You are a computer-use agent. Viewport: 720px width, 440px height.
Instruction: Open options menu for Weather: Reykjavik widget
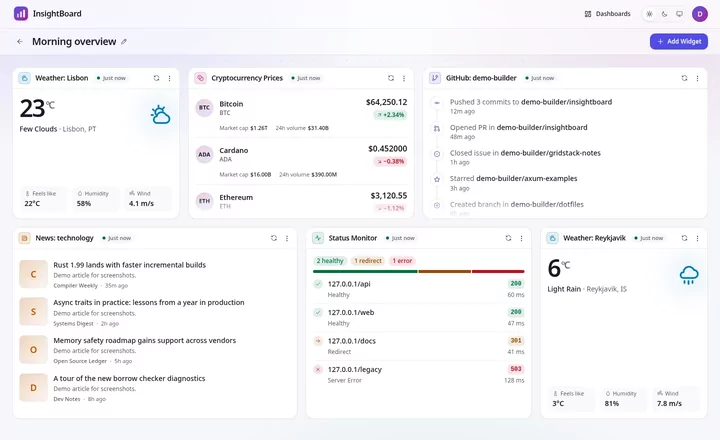click(698, 238)
